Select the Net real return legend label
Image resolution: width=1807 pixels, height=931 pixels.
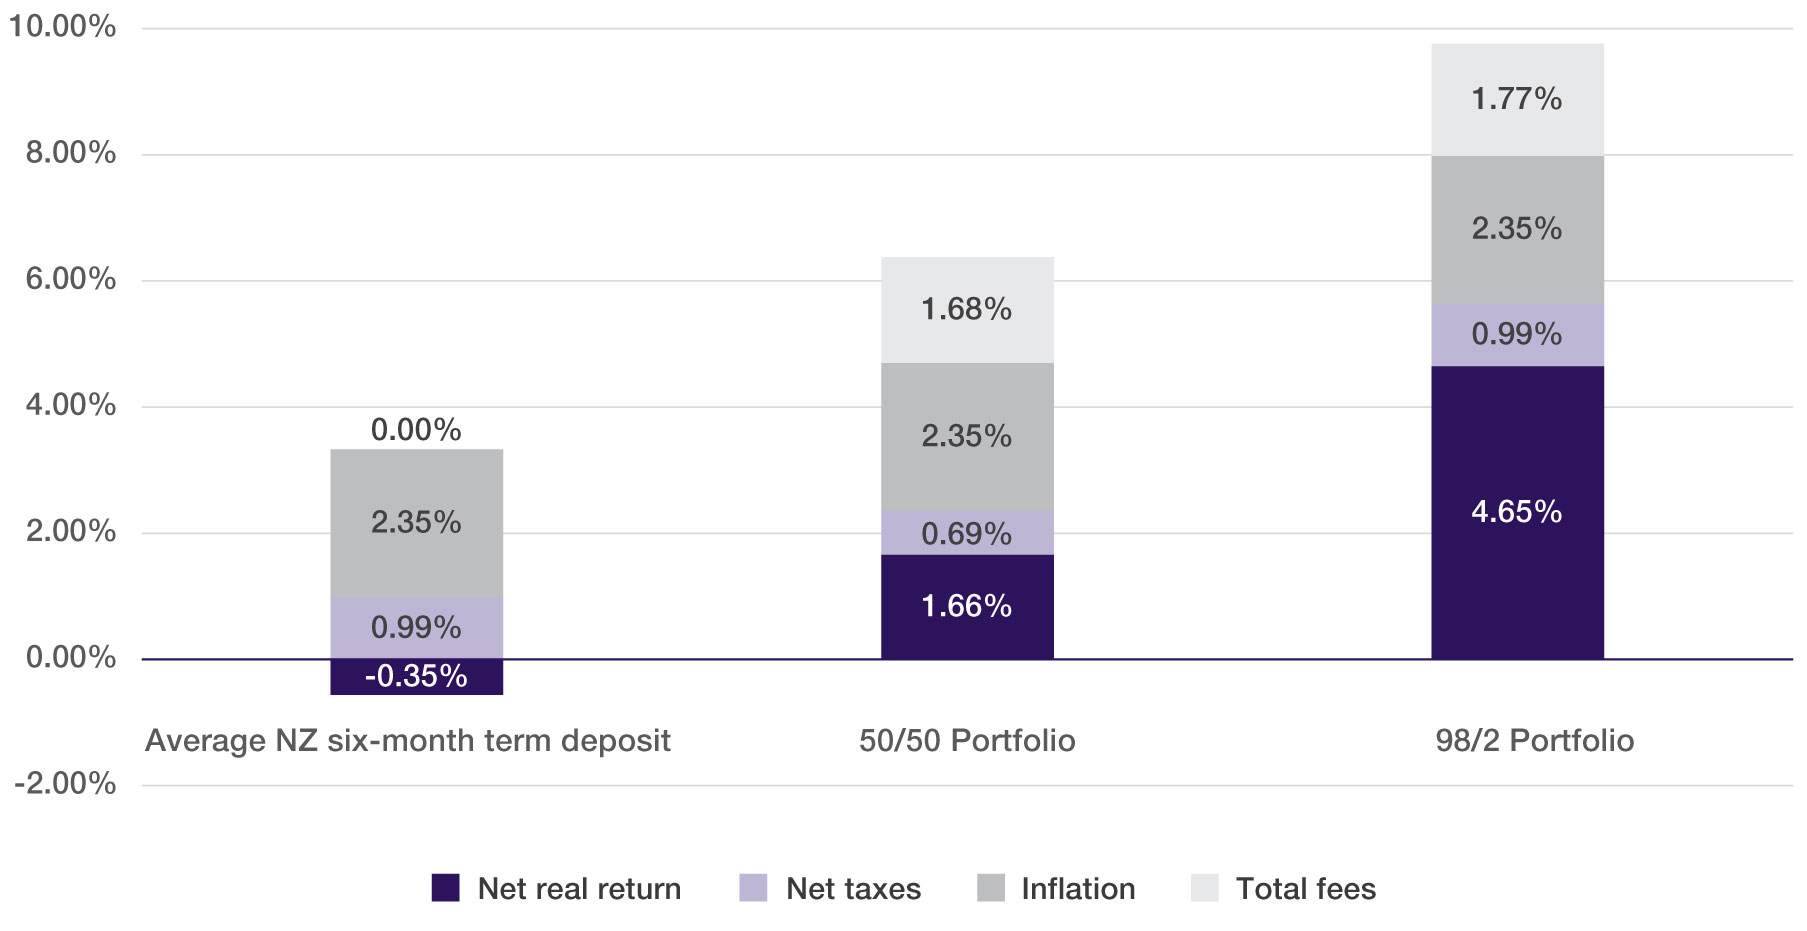coord(579,888)
